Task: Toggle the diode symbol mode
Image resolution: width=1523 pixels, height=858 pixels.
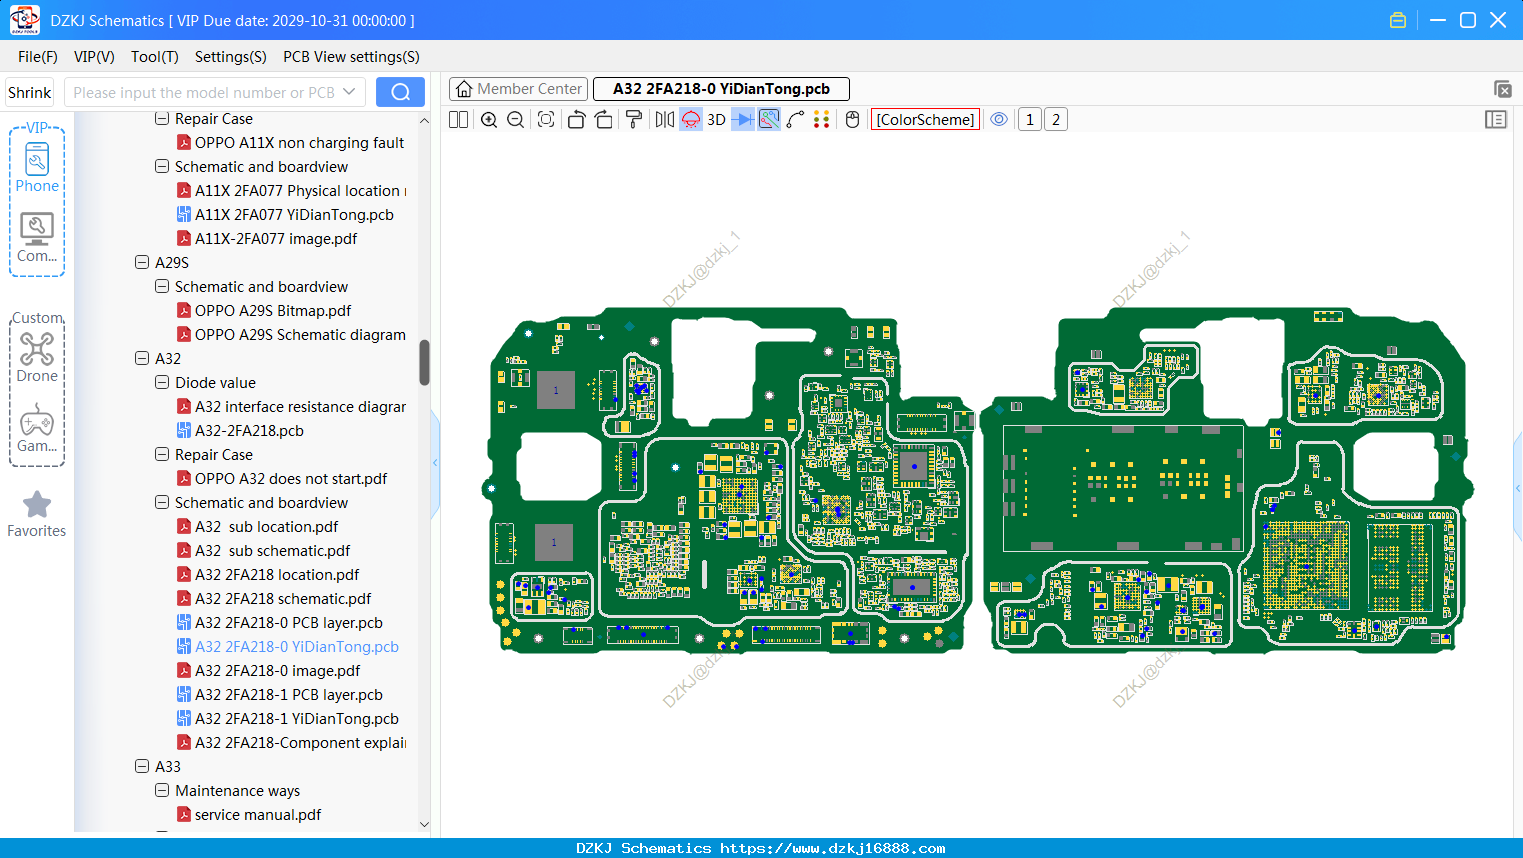Action: pyautogui.click(x=743, y=120)
